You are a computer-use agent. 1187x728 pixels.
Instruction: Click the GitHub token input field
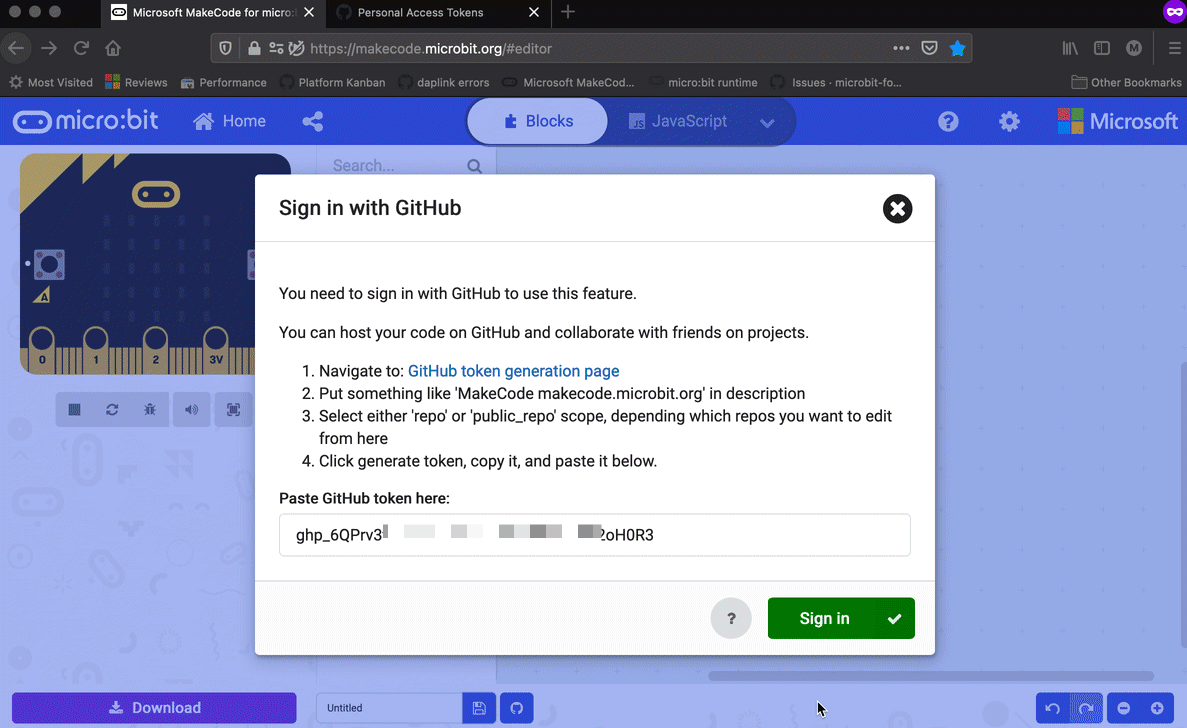pos(594,535)
